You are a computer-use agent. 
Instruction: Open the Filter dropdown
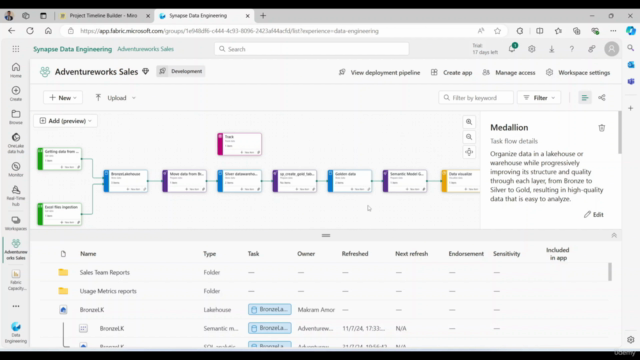point(539,98)
